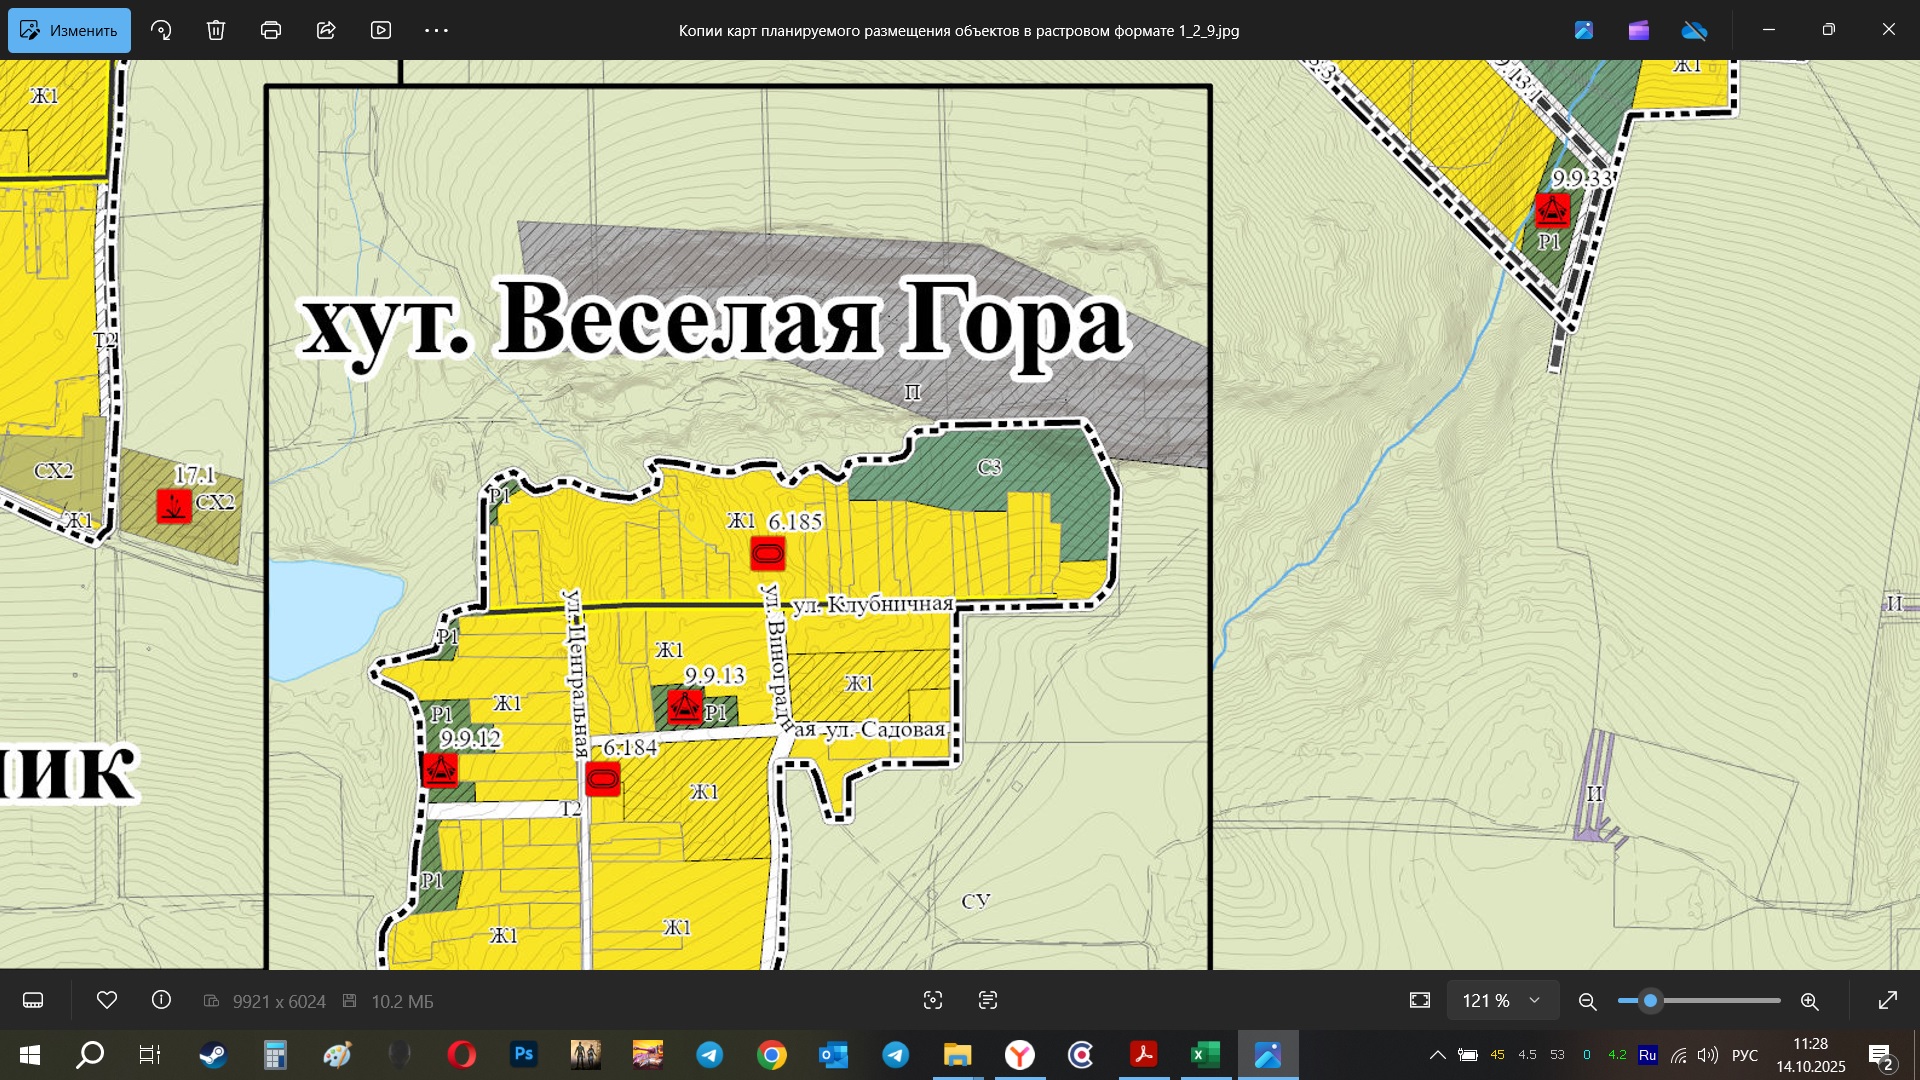Click fit to window icon
The image size is (1920, 1080).
coord(1420,1001)
